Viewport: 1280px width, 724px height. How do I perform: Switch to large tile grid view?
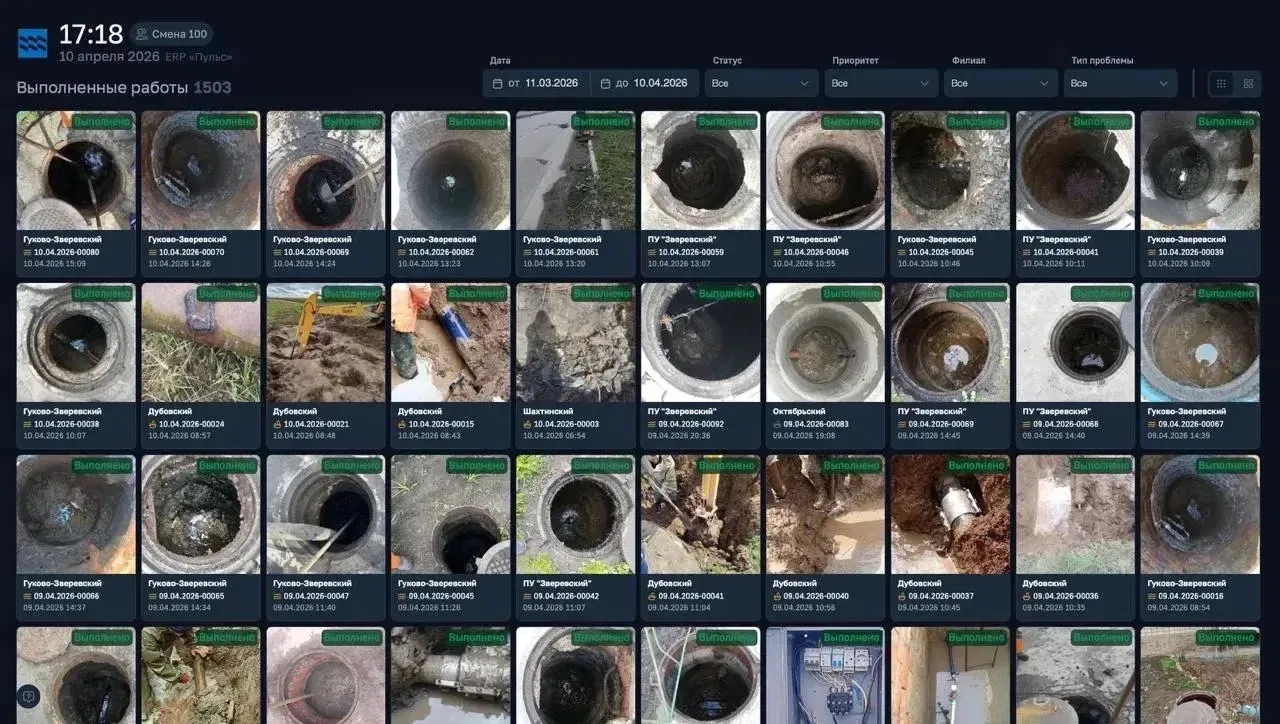[x=1248, y=83]
